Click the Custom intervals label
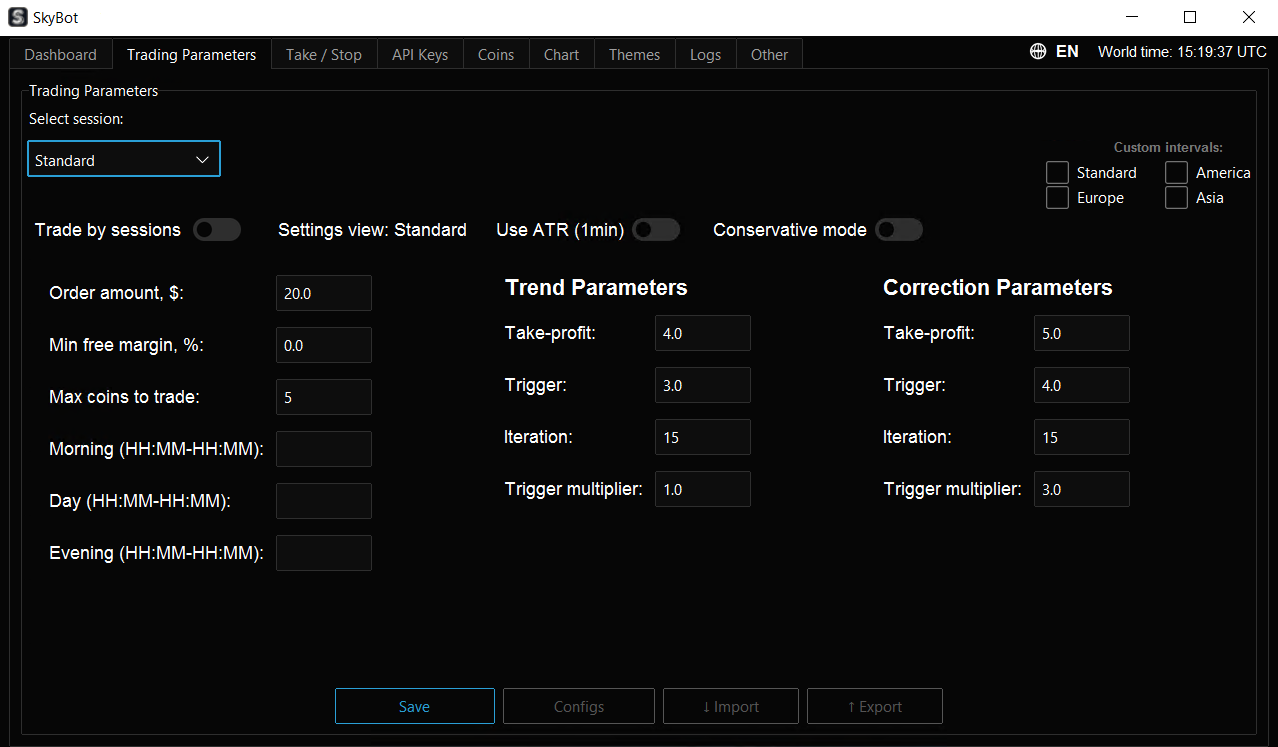 (1168, 147)
